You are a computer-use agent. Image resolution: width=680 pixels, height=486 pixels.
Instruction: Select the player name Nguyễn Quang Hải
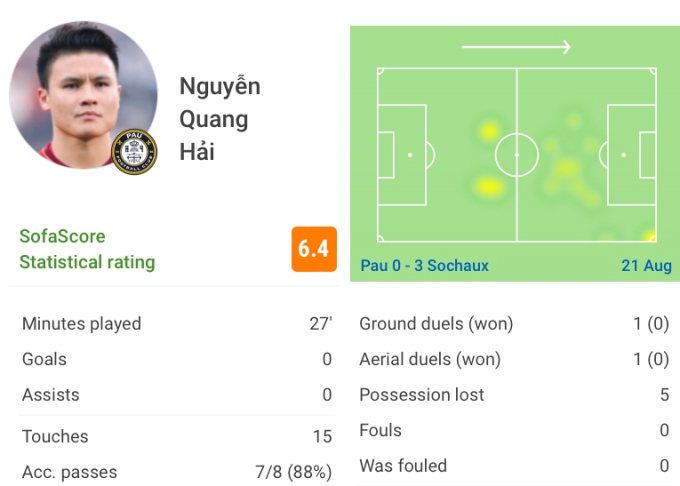[220, 118]
